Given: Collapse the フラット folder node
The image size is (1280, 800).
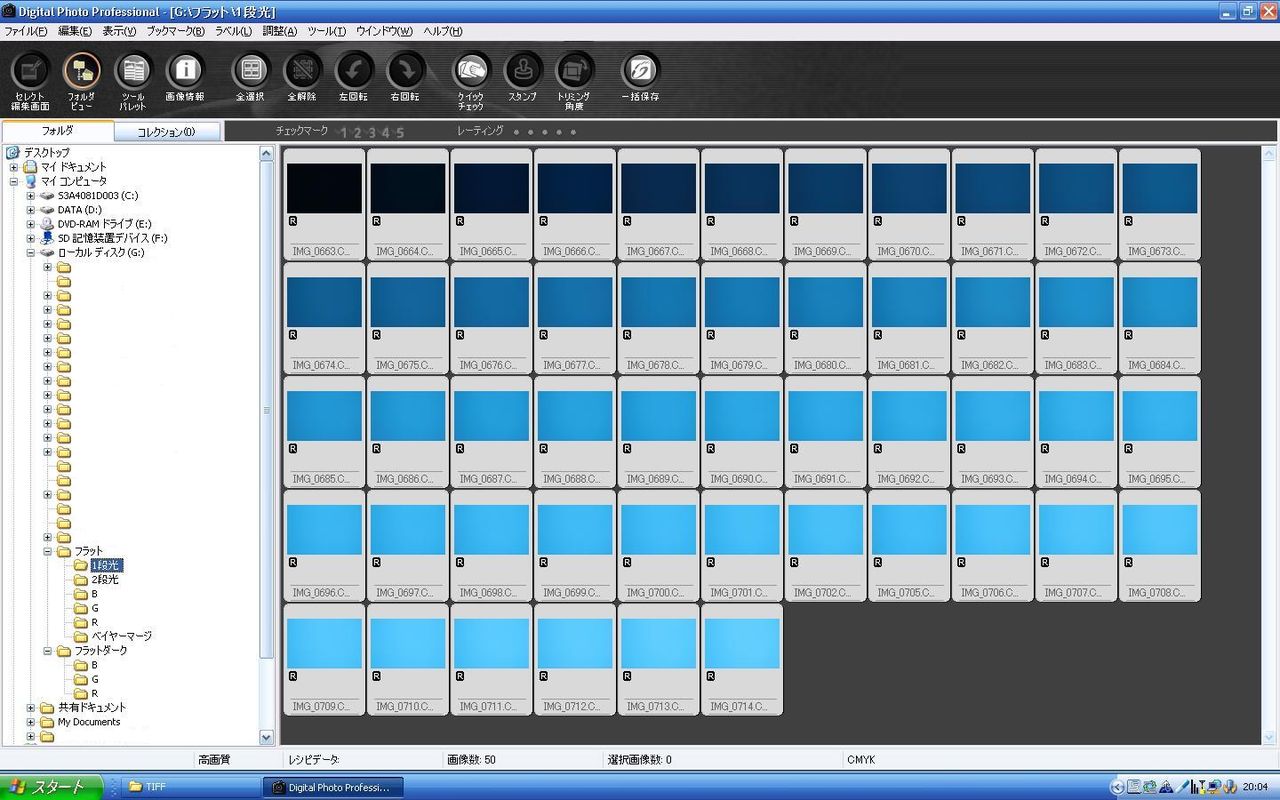Looking at the screenshot, I should [x=47, y=551].
